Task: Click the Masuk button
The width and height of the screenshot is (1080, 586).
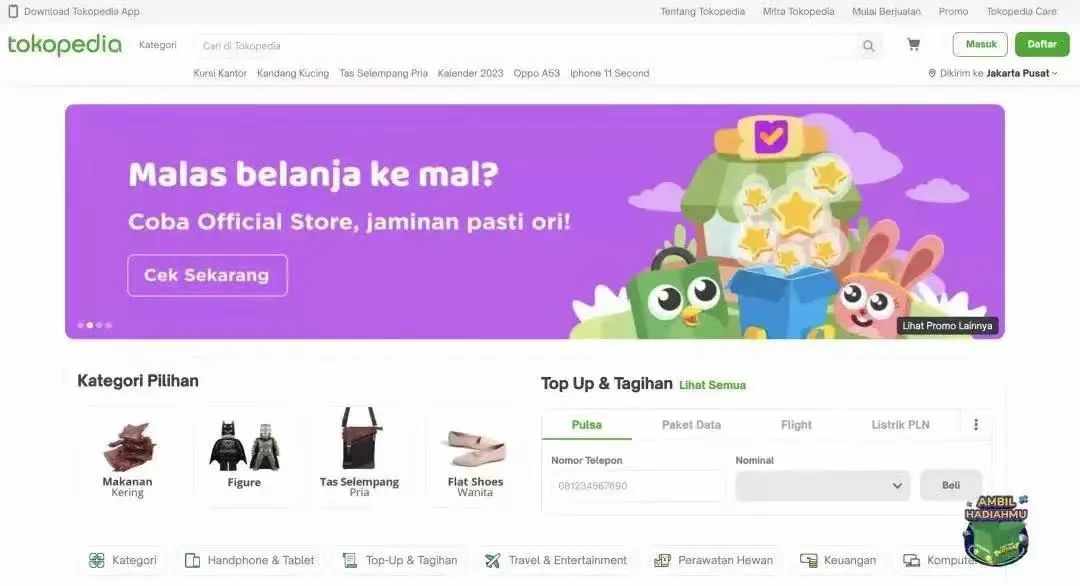Action: (x=980, y=44)
